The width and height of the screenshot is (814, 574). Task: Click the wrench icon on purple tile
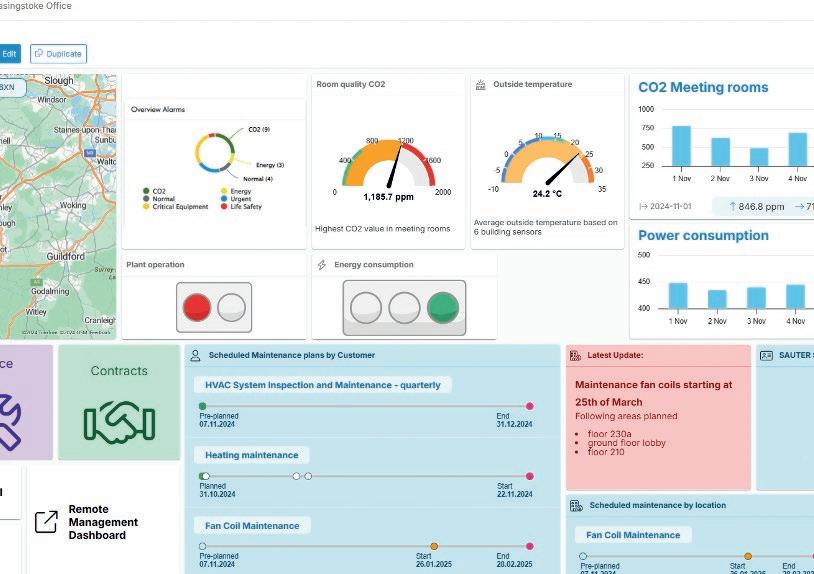pos(9,421)
